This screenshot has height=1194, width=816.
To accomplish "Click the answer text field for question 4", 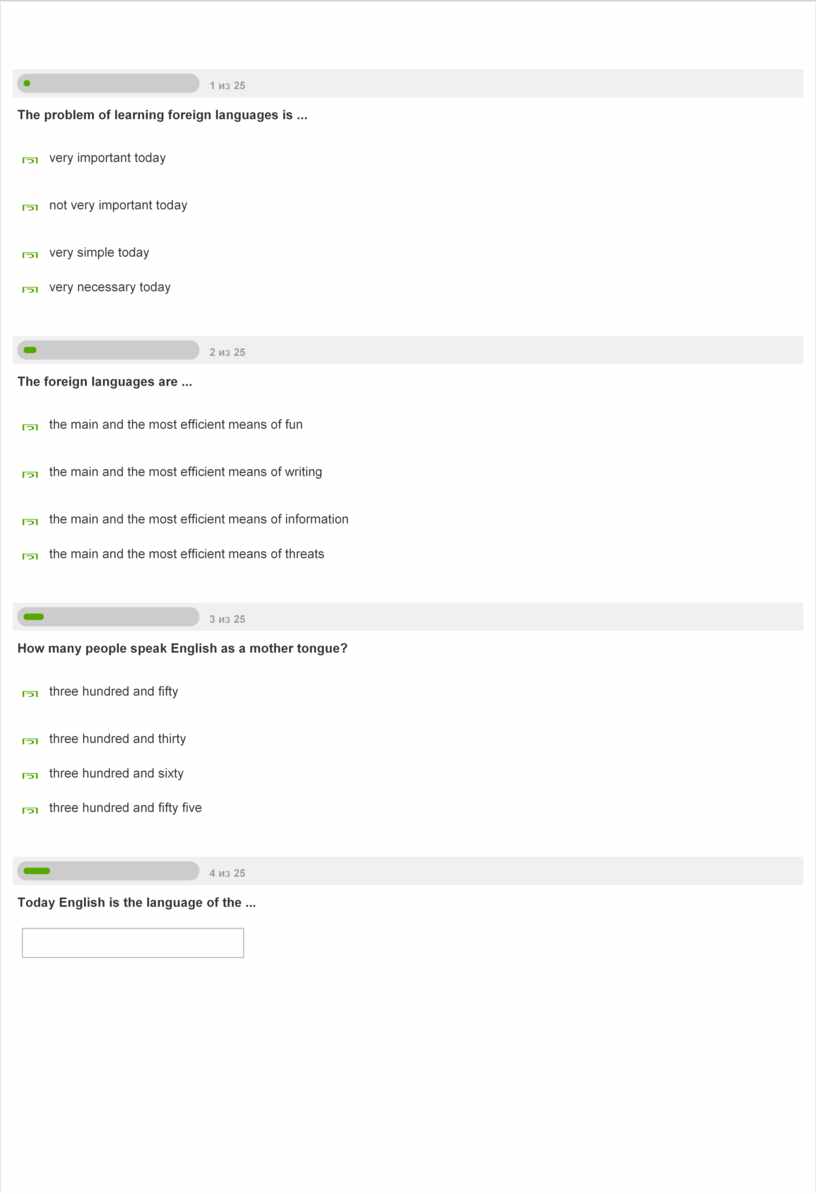I will 133,943.
